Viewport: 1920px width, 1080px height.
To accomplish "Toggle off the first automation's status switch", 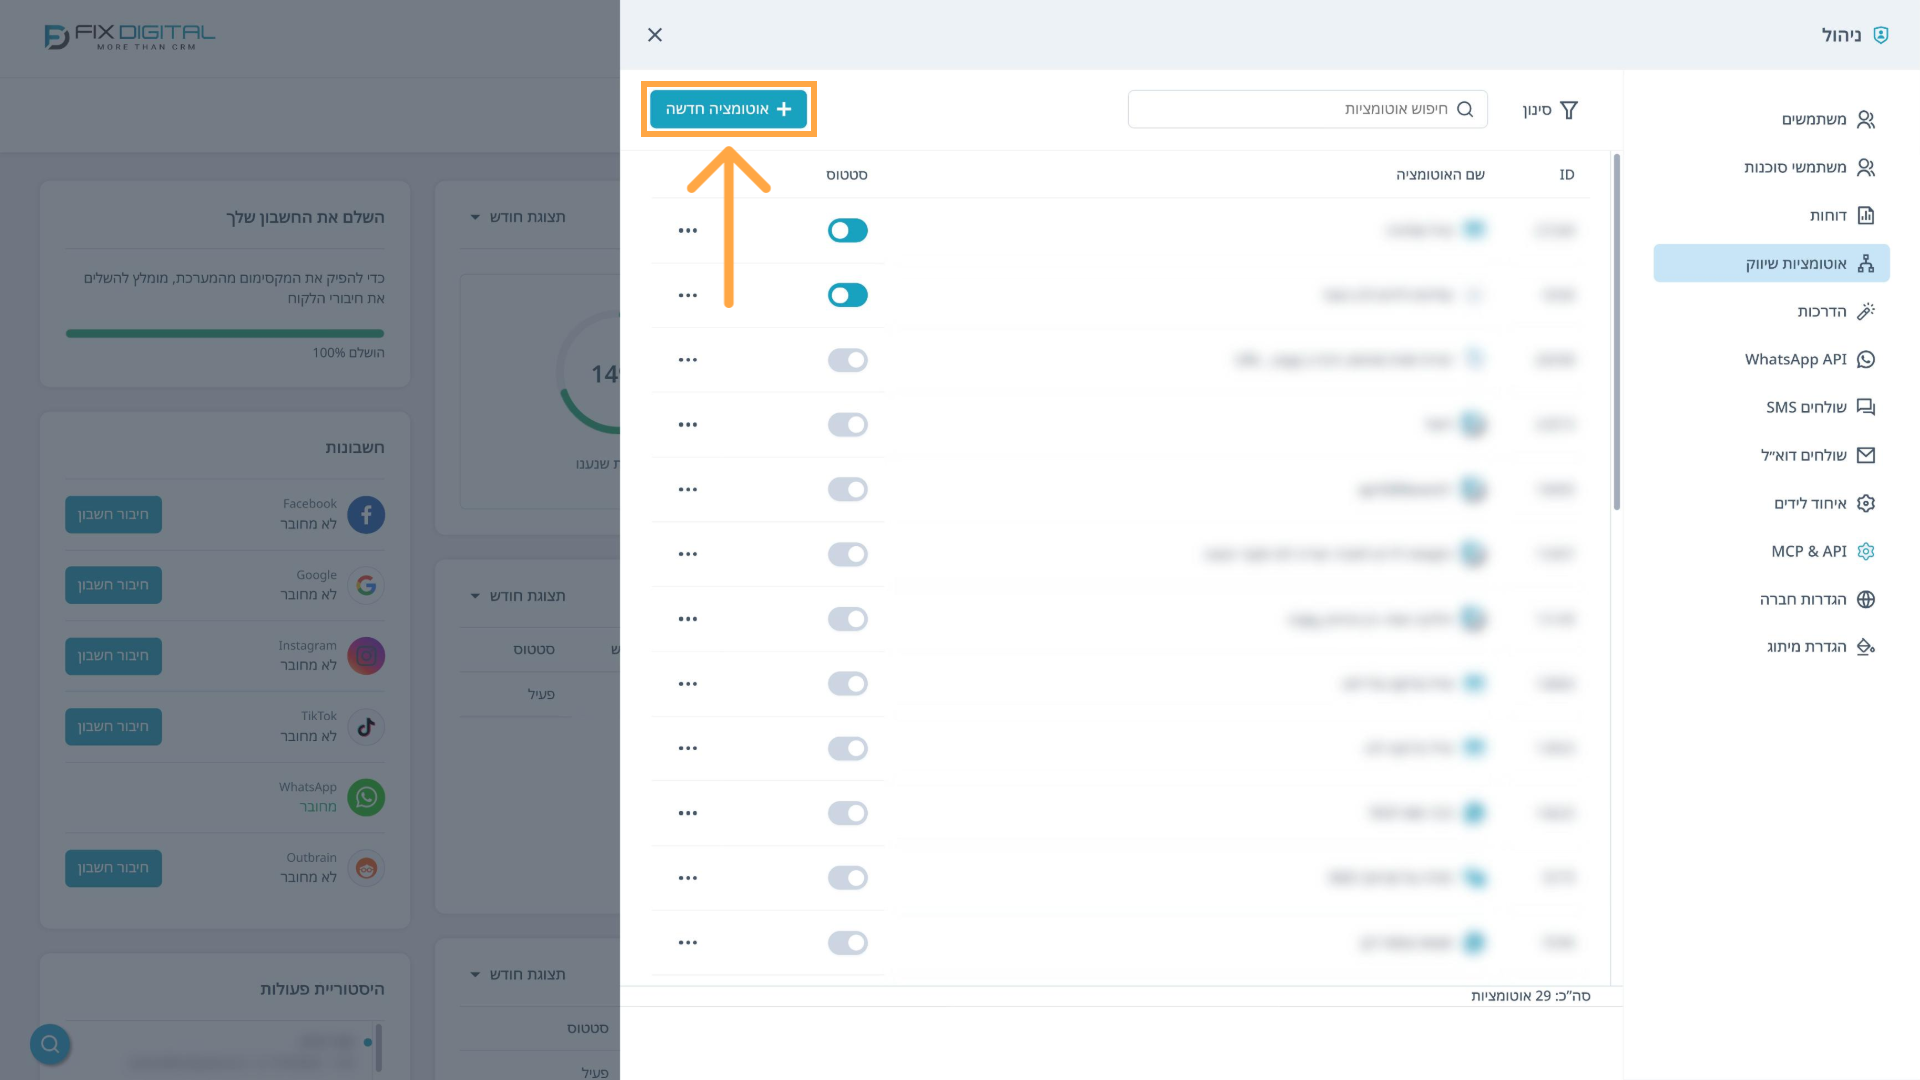I will (847, 230).
